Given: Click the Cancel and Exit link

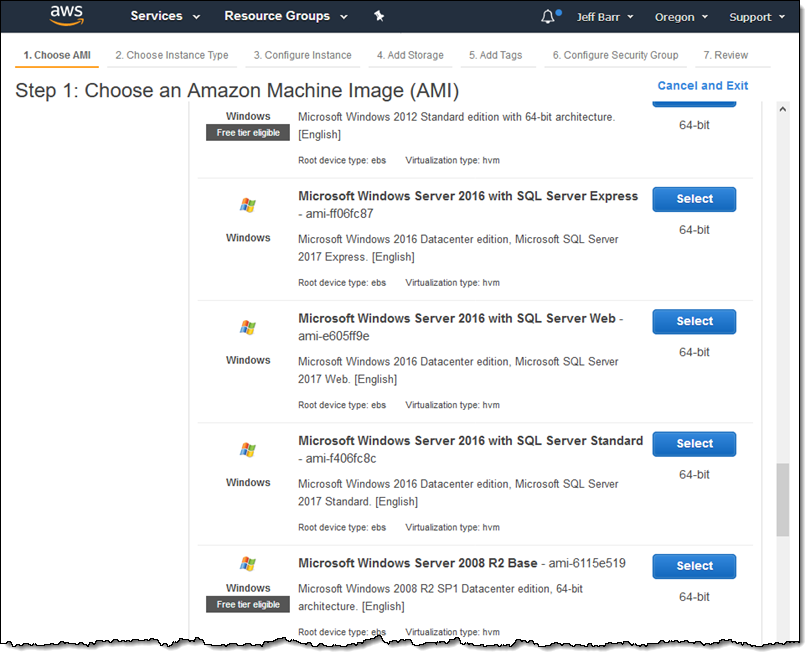Looking at the screenshot, I should click(702, 86).
